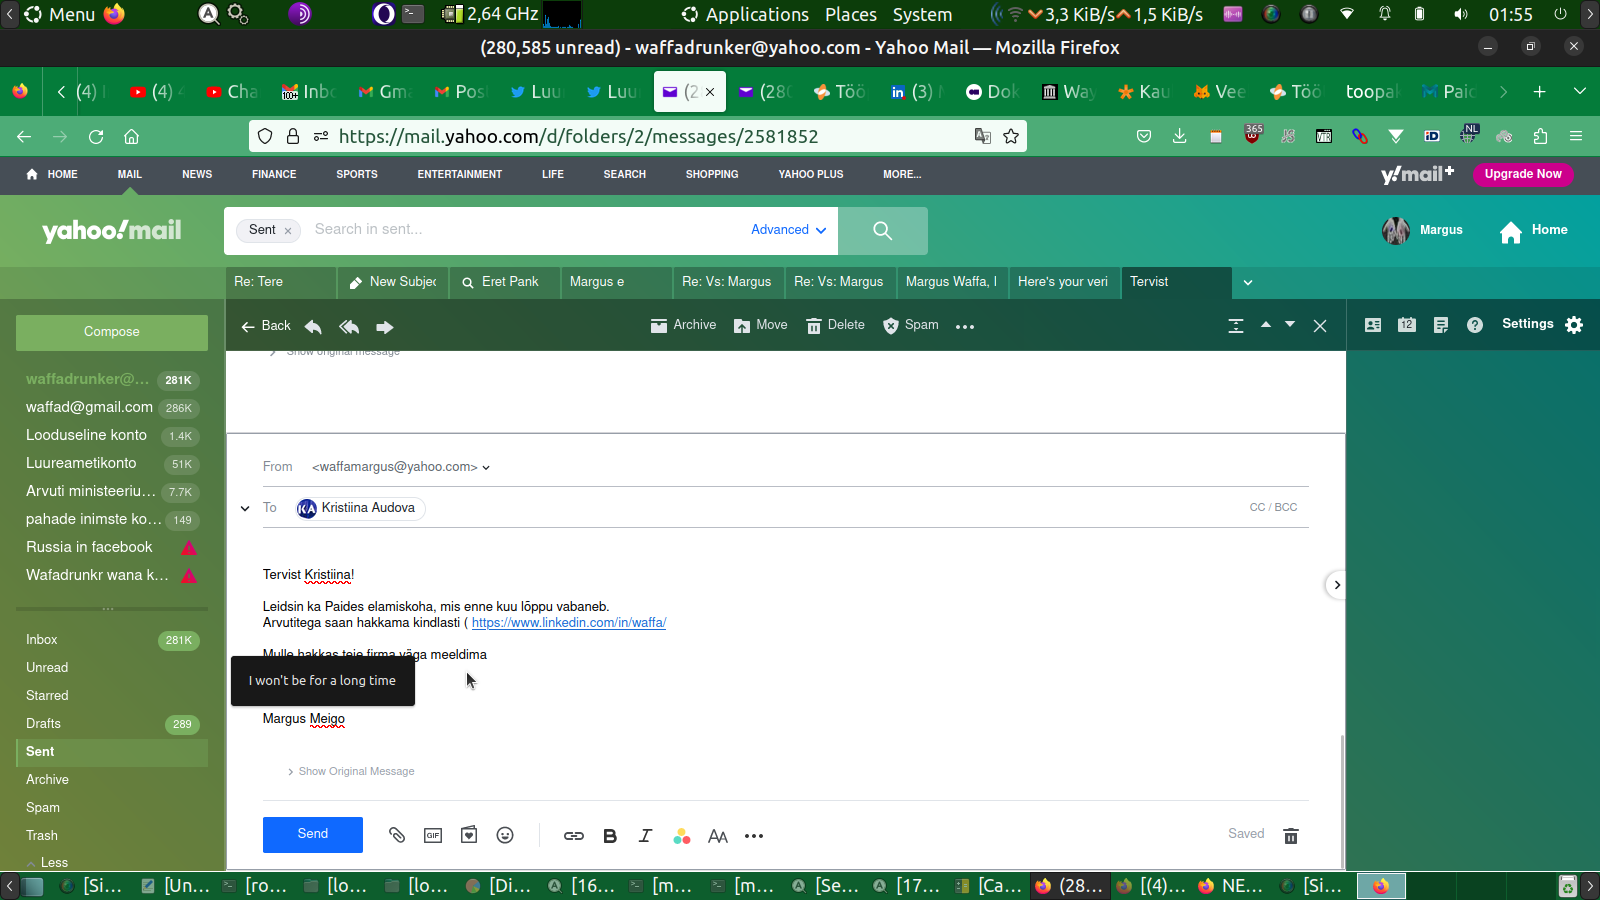
Task: Bookmark this page with the star icon
Action: pos(1011,136)
